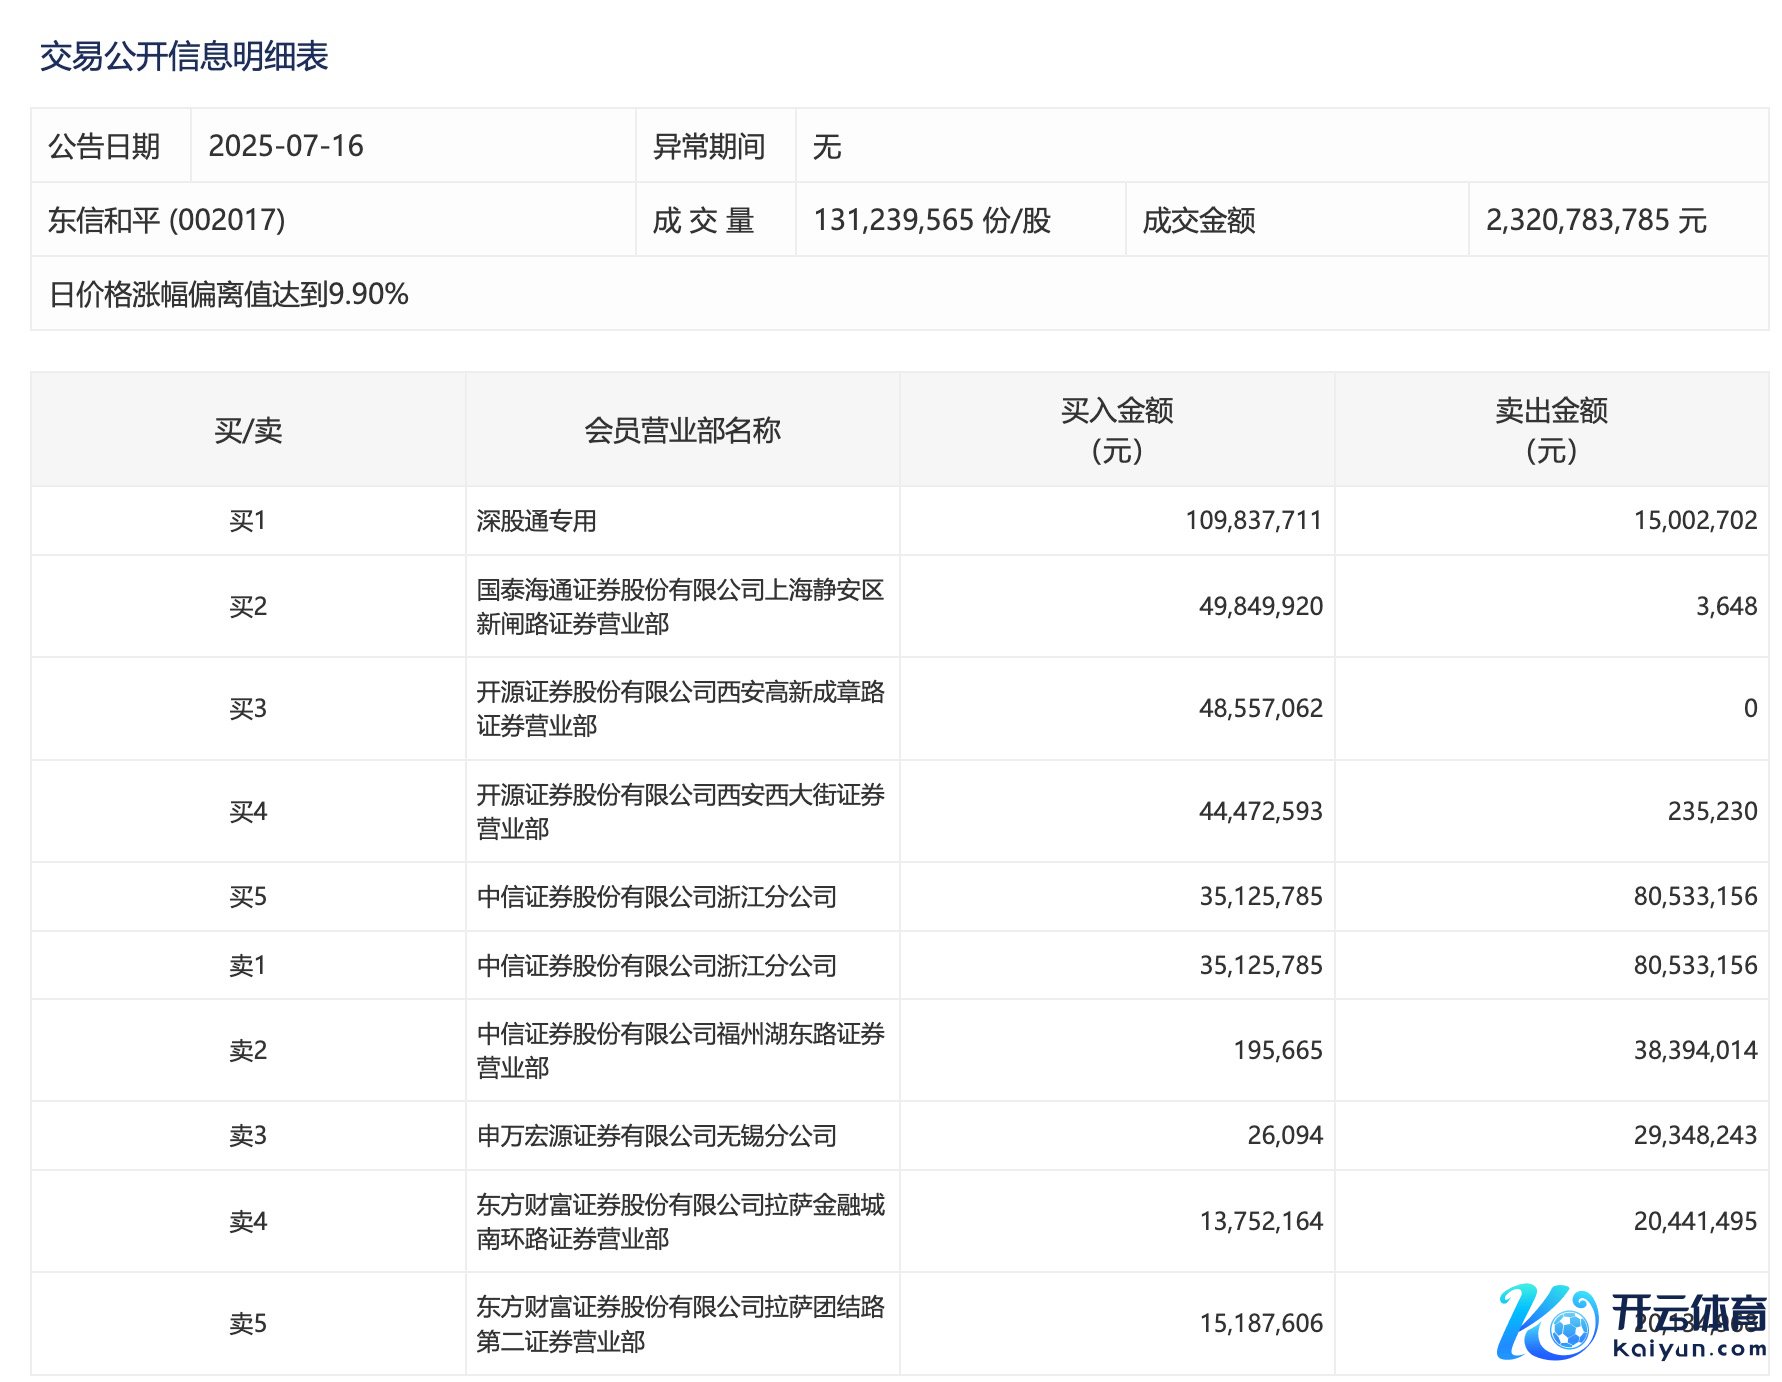The height and width of the screenshot is (1382, 1782).
Task: Select sell amount 20,441,495 in 卖4 row
Action: click(1695, 1221)
